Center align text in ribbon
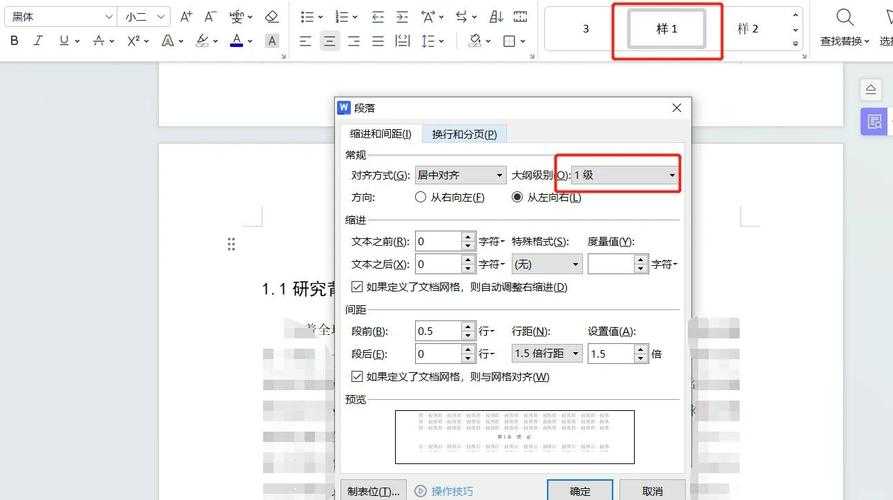Image resolution: width=893 pixels, height=500 pixels. pyautogui.click(x=329, y=41)
